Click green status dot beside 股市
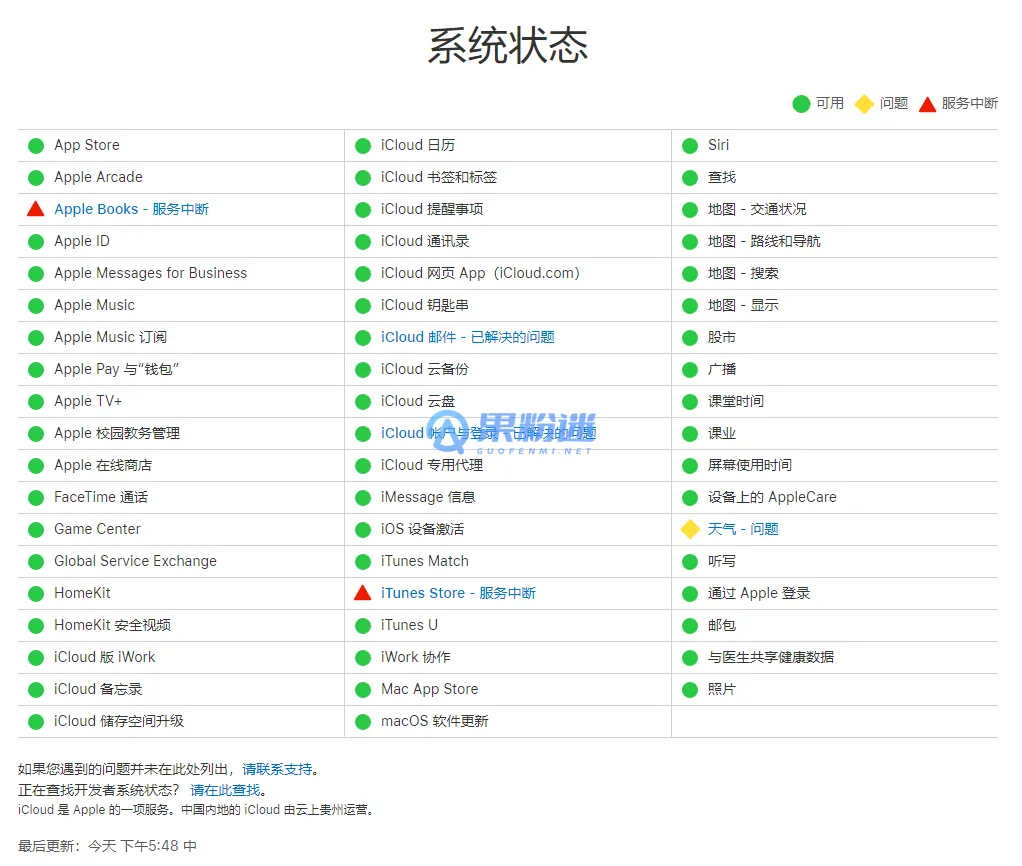This screenshot has height=866, width=1022. 690,338
